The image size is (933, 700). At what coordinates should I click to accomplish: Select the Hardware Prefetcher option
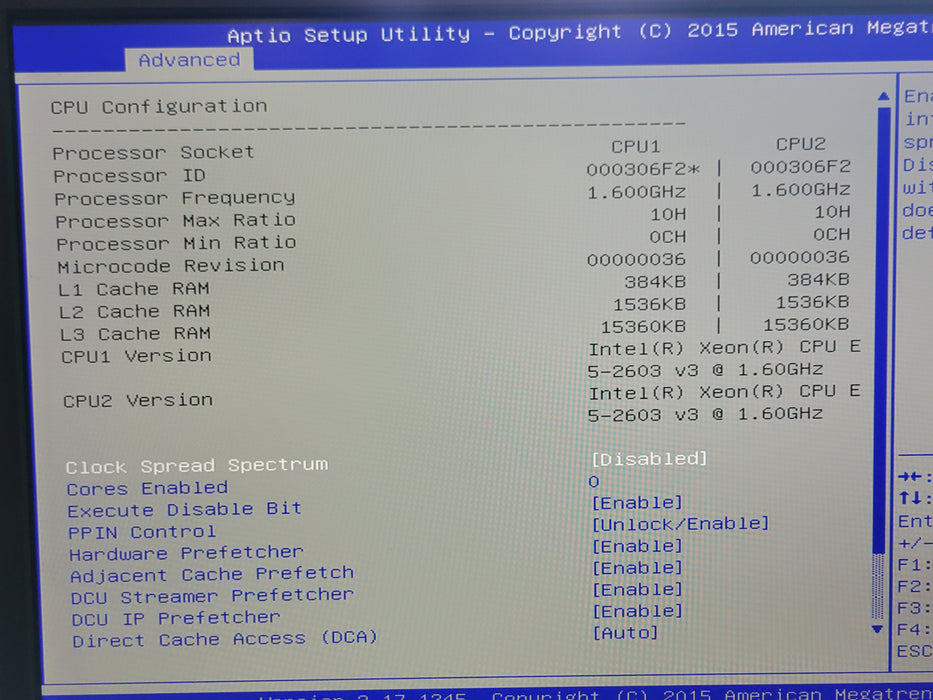tap(186, 554)
